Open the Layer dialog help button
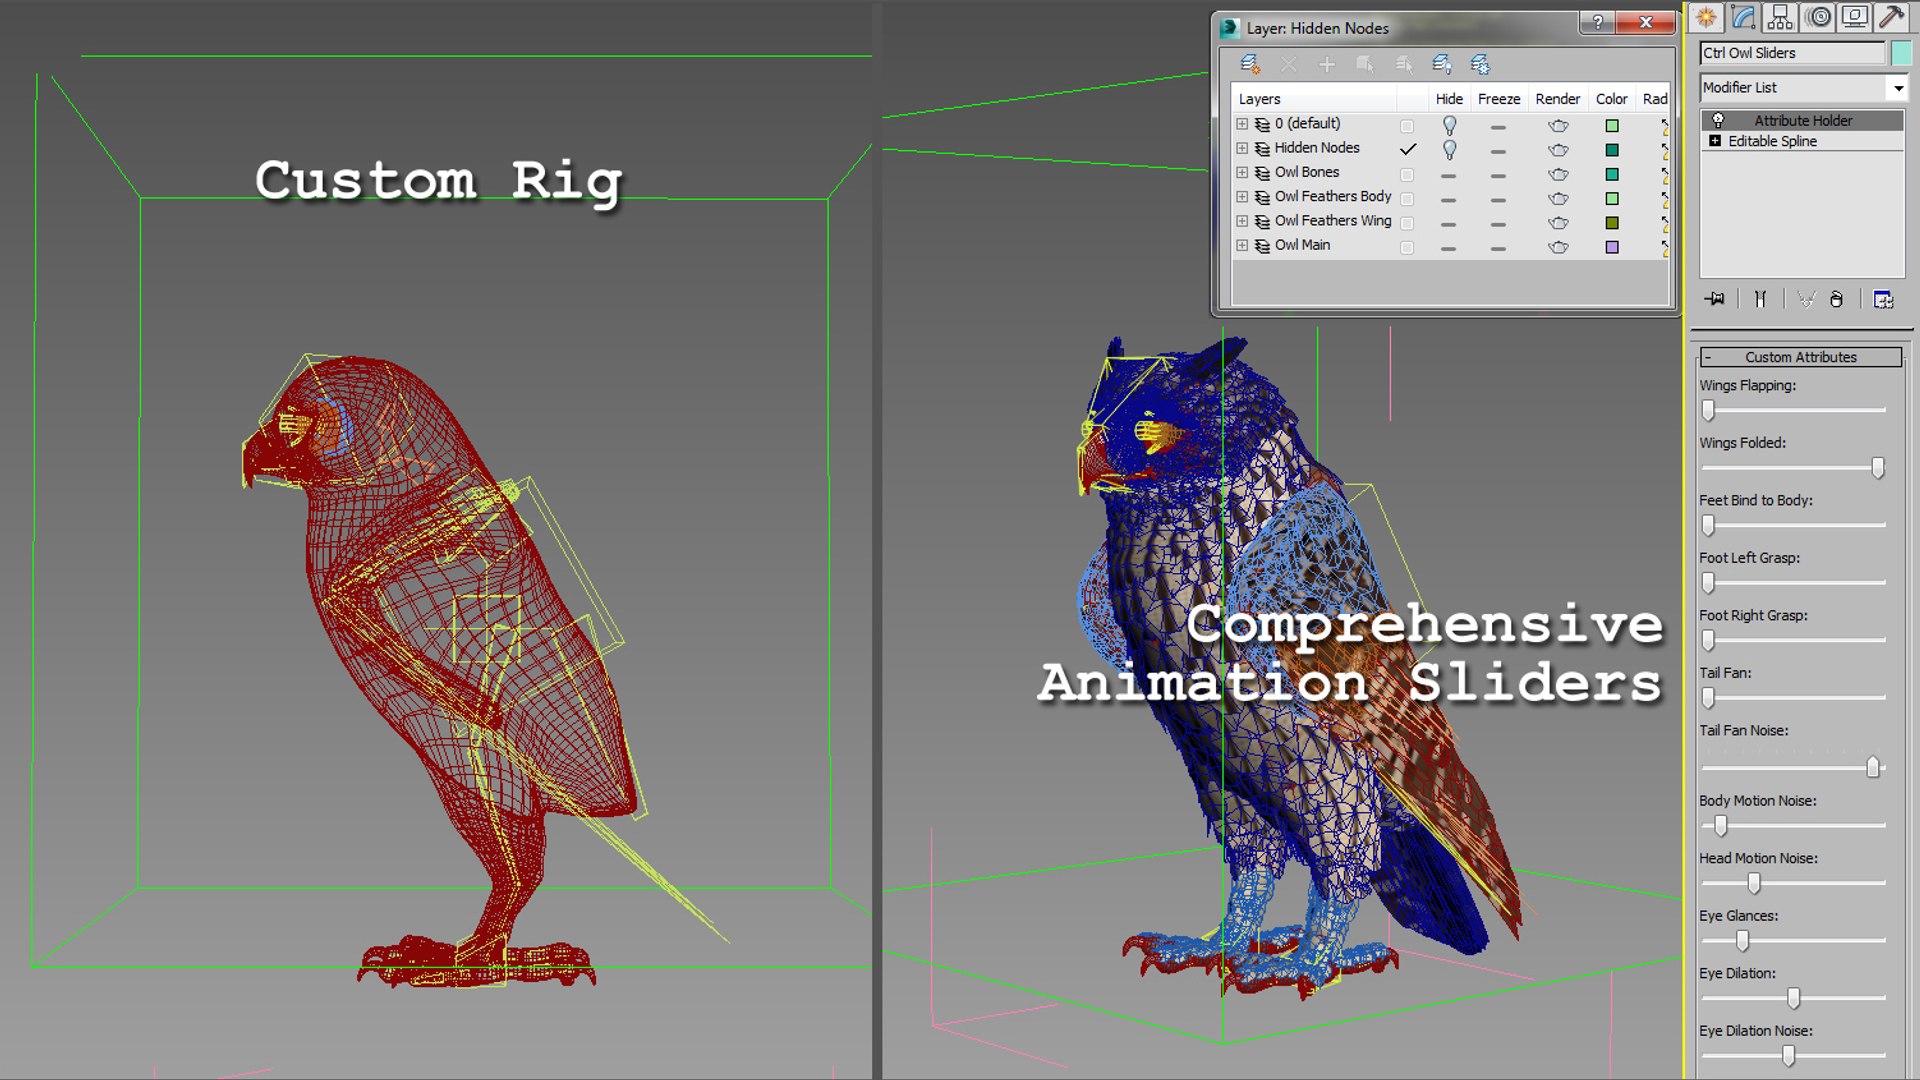The width and height of the screenshot is (1920, 1080). pyautogui.click(x=1598, y=22)
